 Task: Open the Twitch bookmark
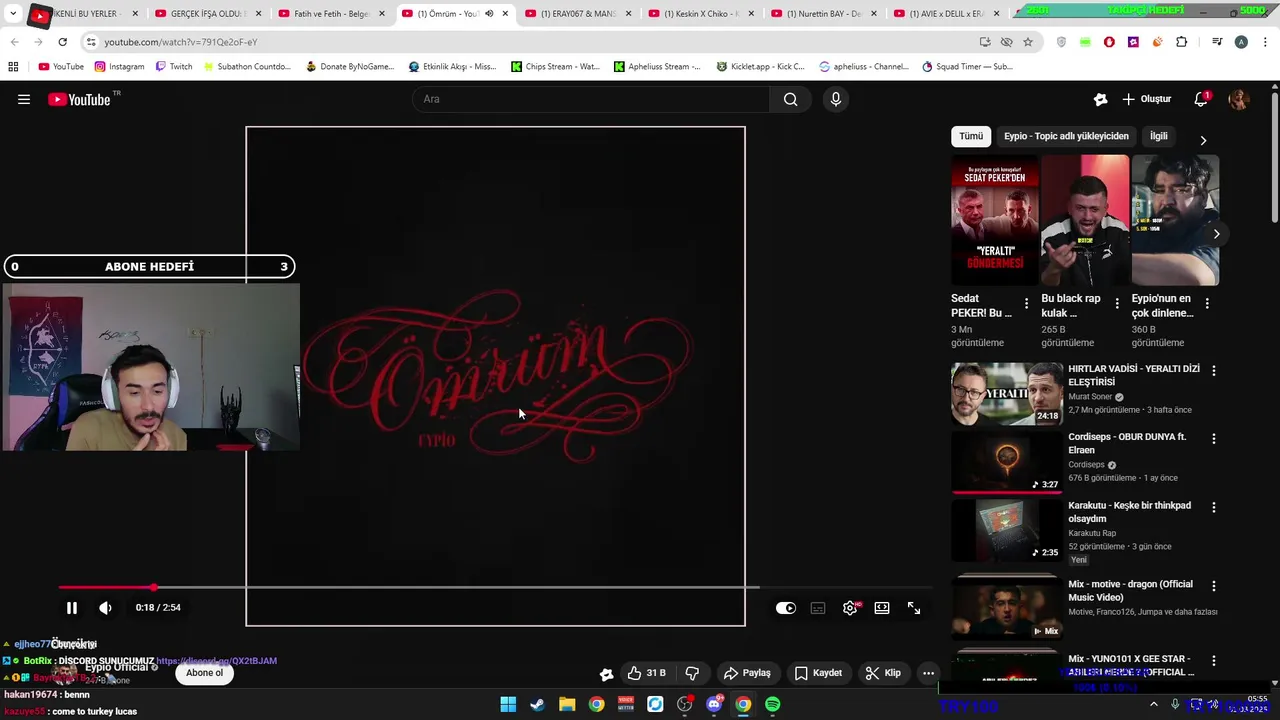(174, 67)
